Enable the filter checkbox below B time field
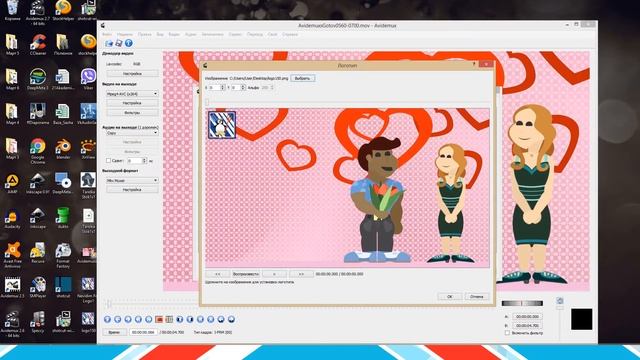This screenshot has height=360, width=640. (507, 333)
